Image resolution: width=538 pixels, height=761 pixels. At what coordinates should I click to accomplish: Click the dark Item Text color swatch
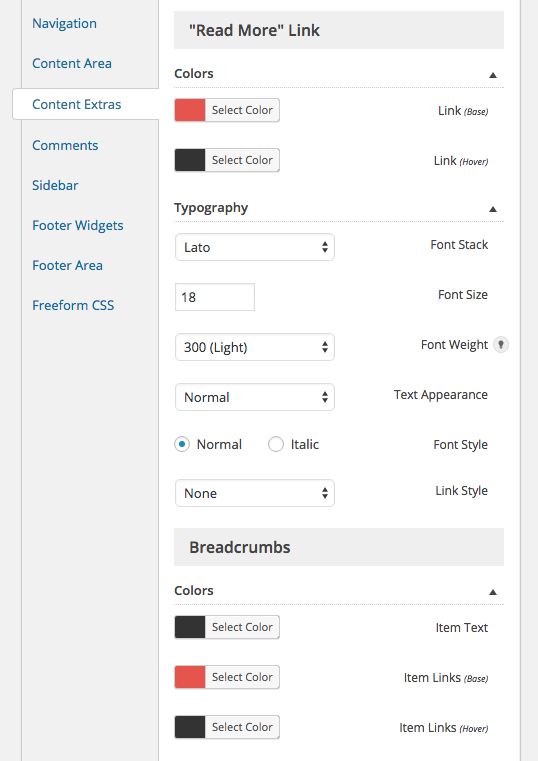190,627
